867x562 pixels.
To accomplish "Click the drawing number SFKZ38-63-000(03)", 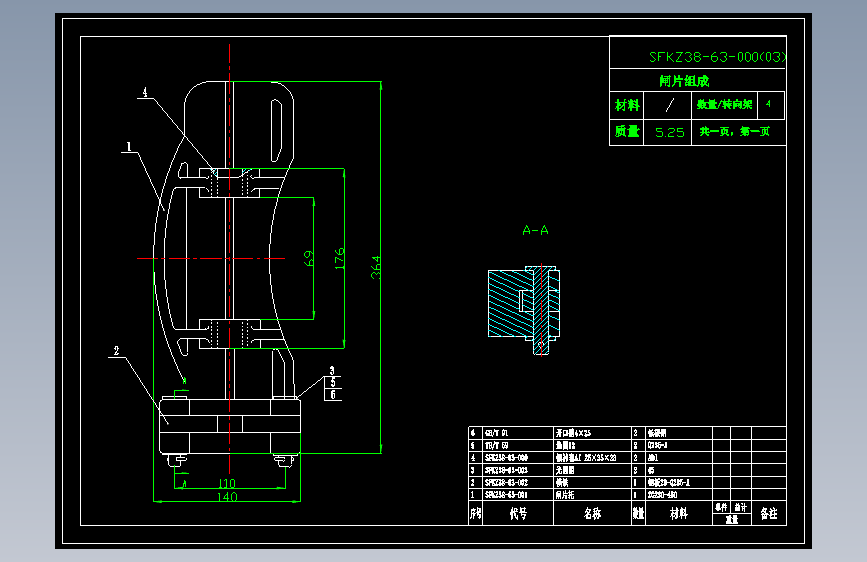I will click(x=717, y=57).
